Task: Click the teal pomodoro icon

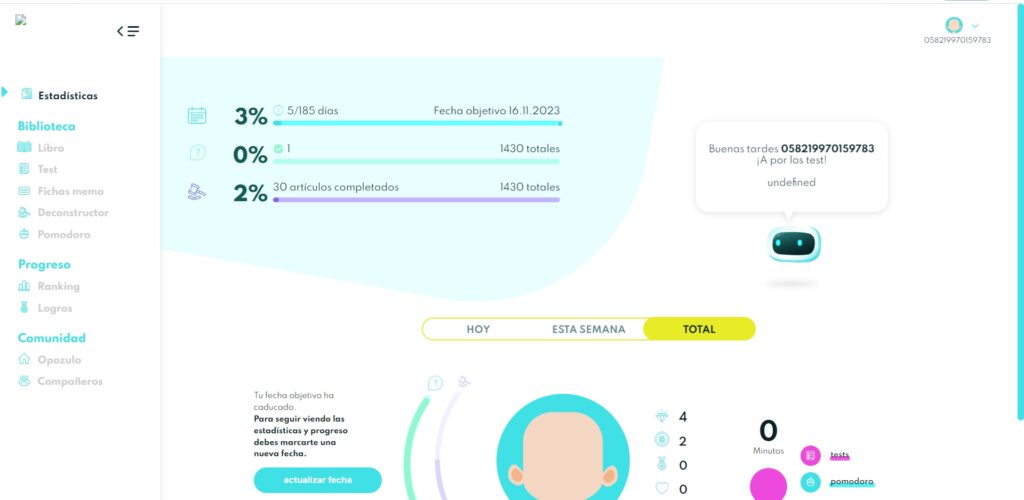Action: (x=810, y=483)
